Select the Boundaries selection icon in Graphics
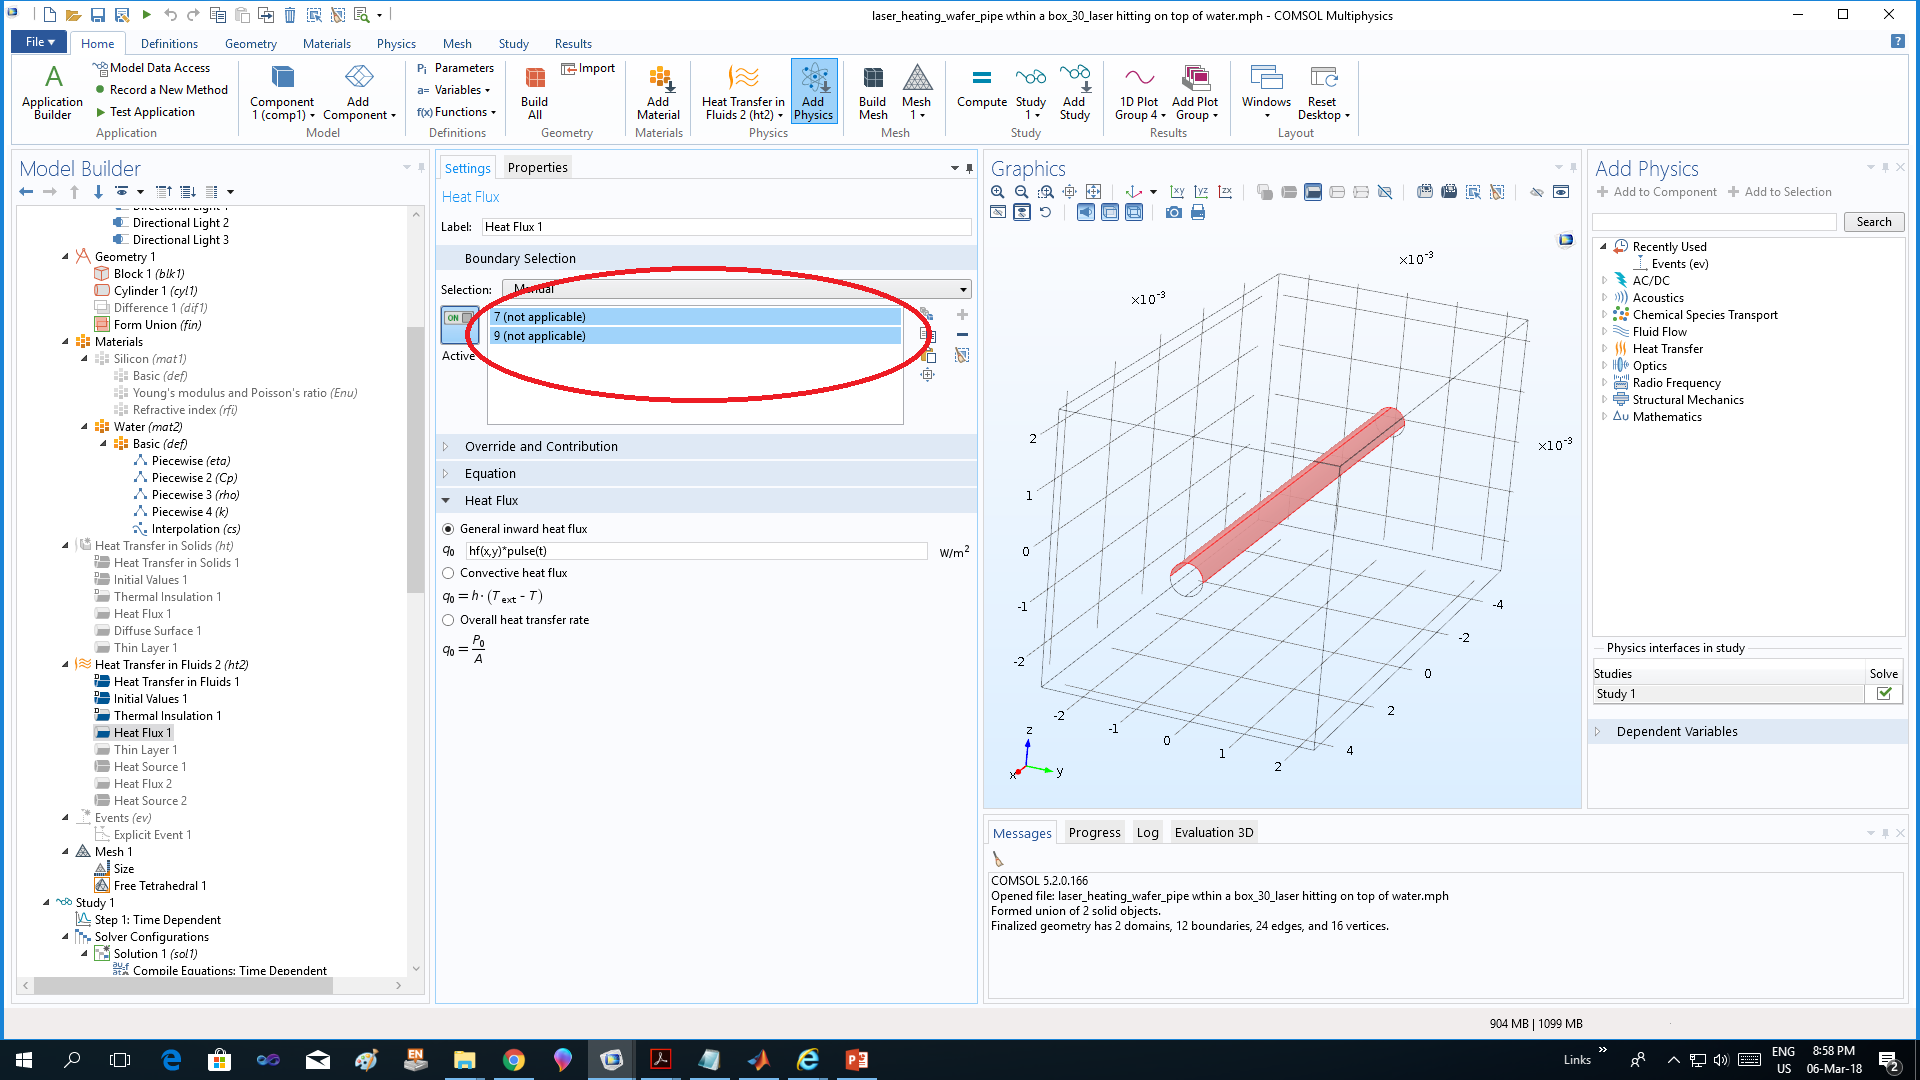The width and height of the screenshot is (1920, 1080). (1313, 192)
